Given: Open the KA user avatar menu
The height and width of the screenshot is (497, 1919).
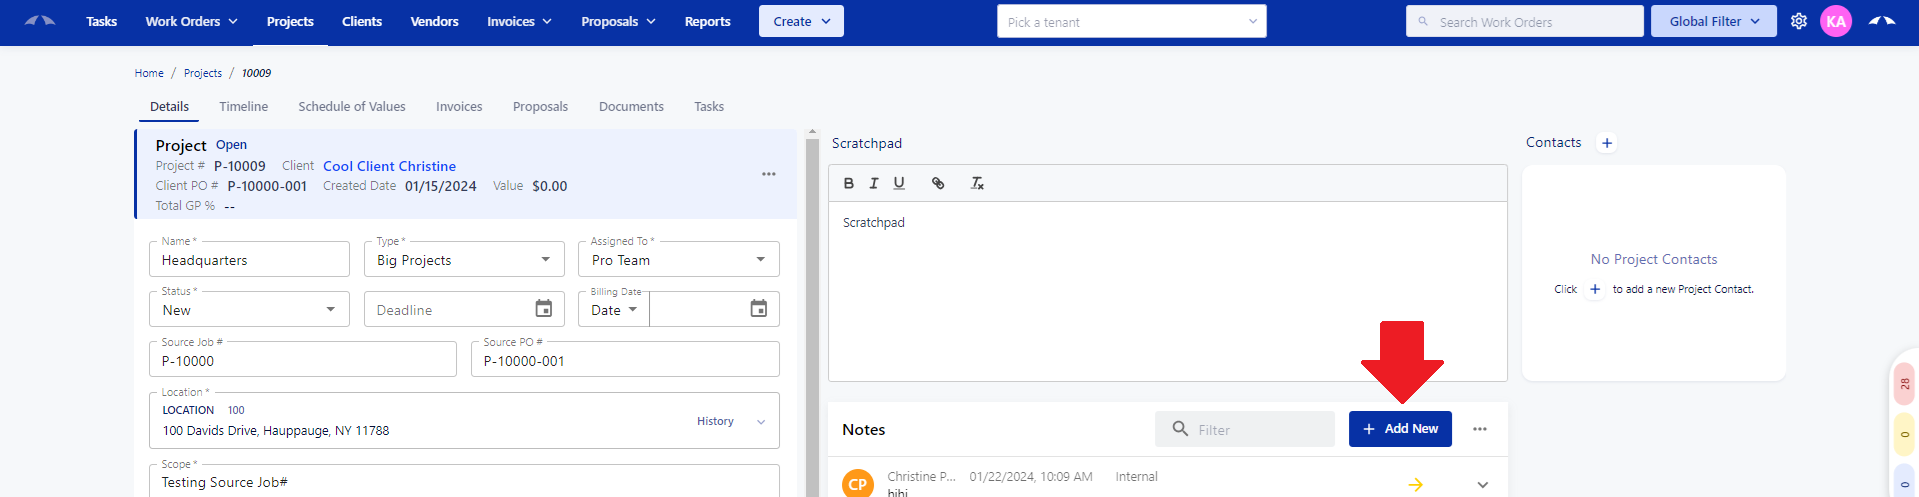Looking at the screenshot, I should 1836,21.
